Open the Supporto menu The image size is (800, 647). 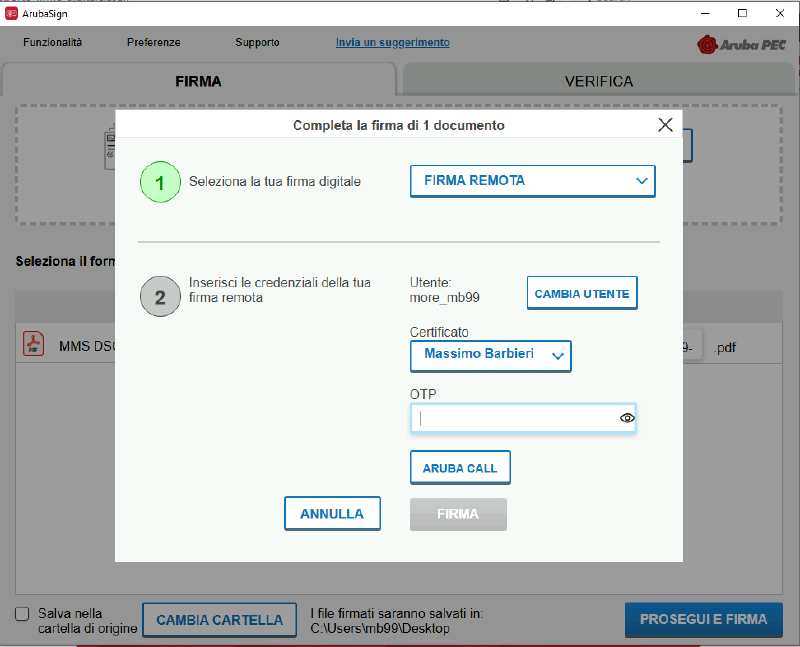[x=257, y=42]
